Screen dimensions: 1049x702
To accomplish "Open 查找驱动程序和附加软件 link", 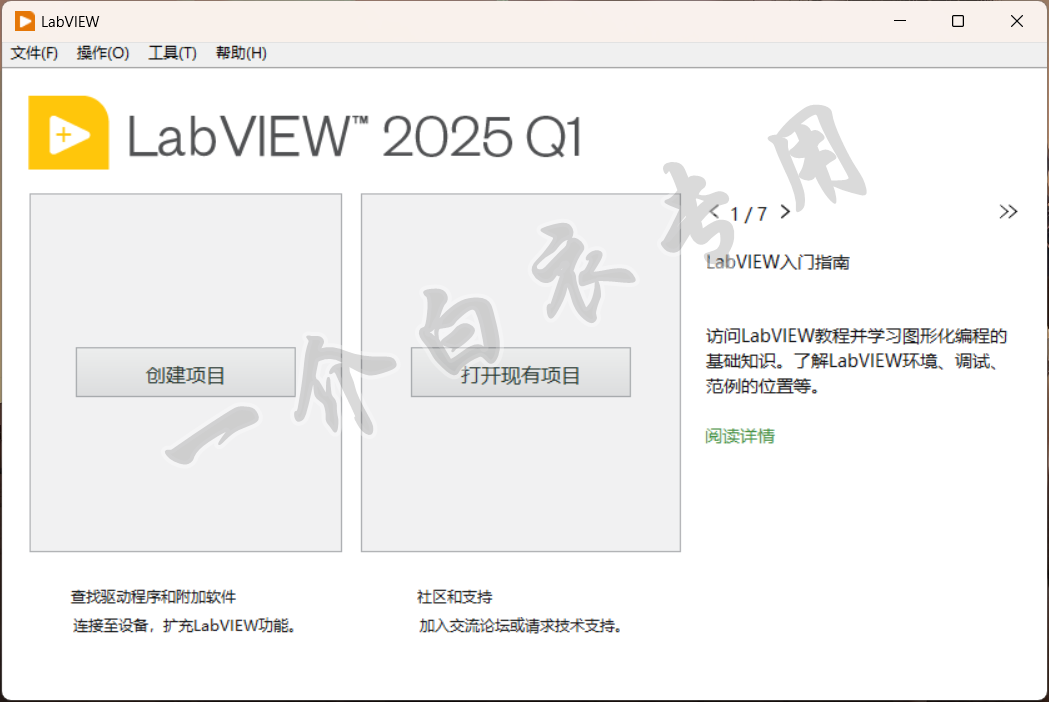I will coord(153,597).
